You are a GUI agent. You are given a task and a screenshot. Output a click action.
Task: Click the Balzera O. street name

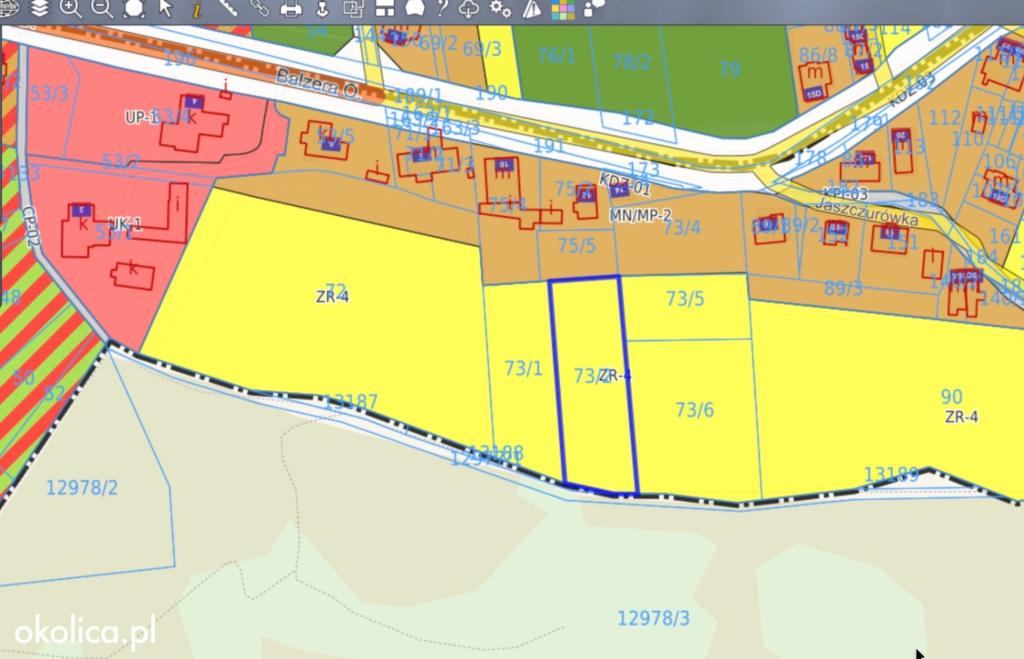tap(317, 83)
